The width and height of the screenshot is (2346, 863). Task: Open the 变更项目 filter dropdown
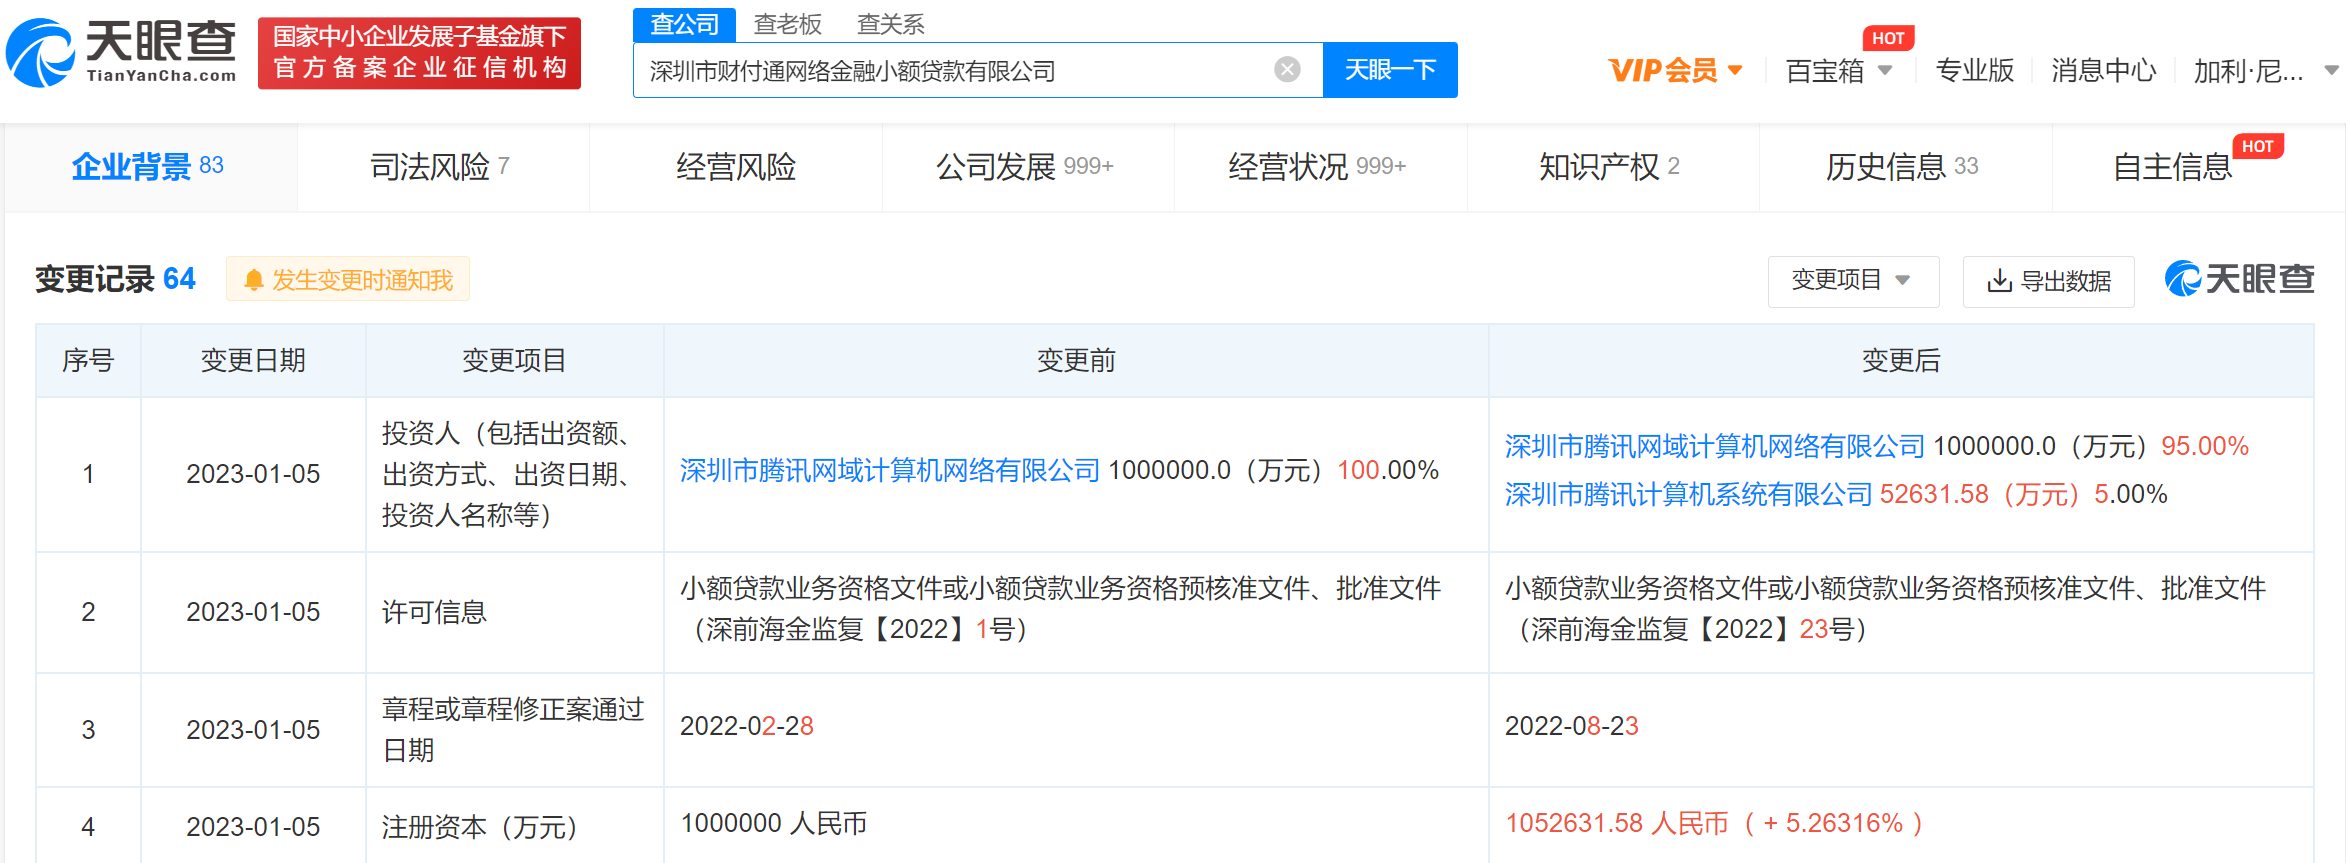click(1853, 281)
